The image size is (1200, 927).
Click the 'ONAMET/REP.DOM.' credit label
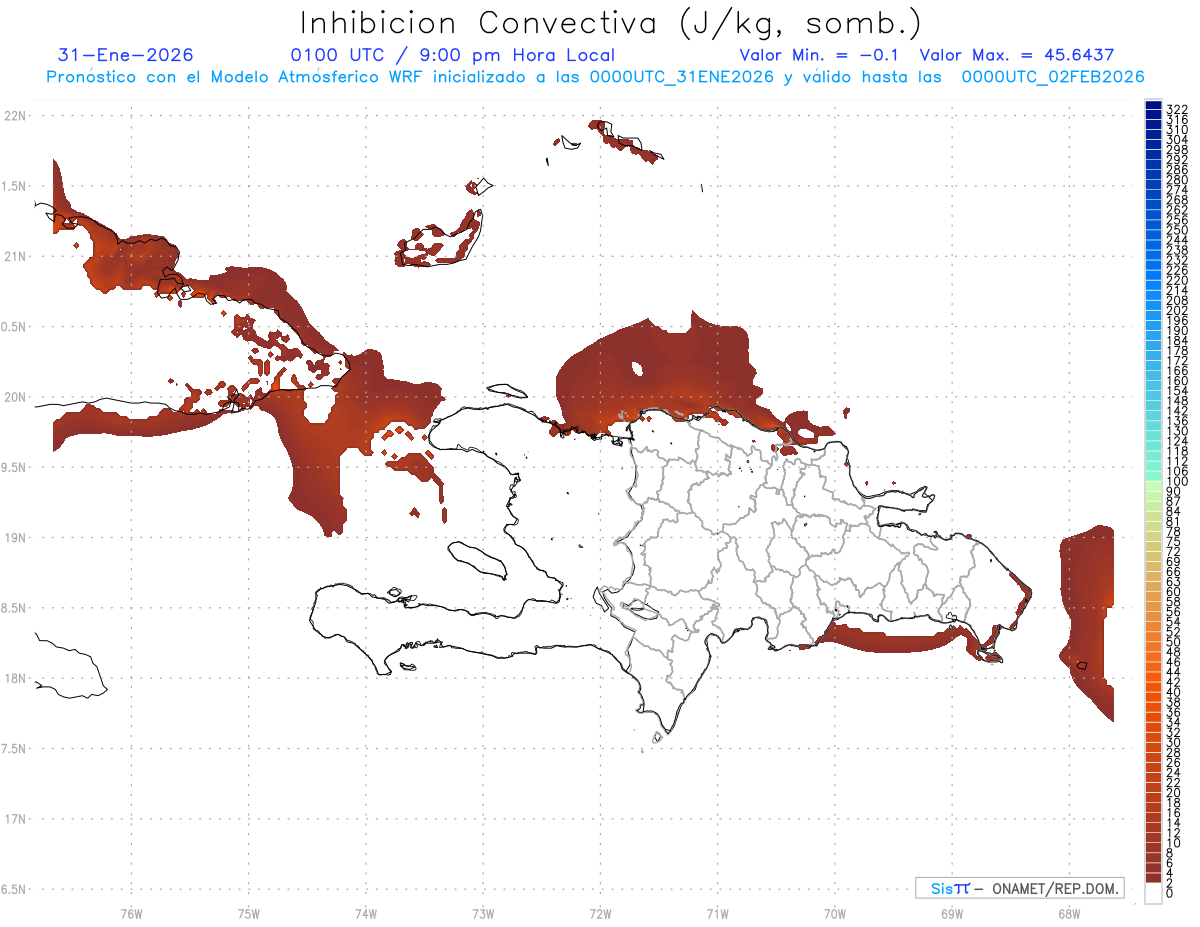tap(1056, 889)
